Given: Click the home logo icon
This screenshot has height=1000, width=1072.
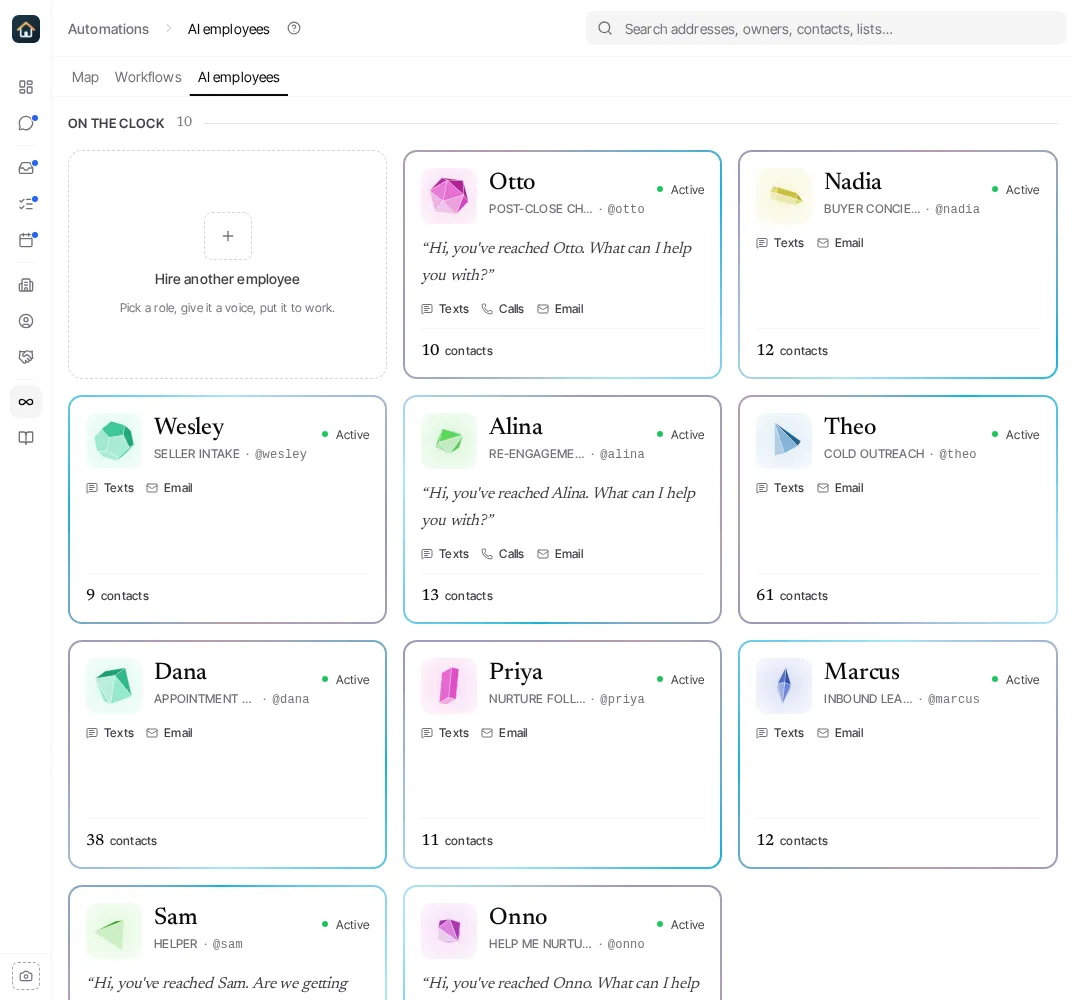Looking at the screenshot, I should 26,29.
